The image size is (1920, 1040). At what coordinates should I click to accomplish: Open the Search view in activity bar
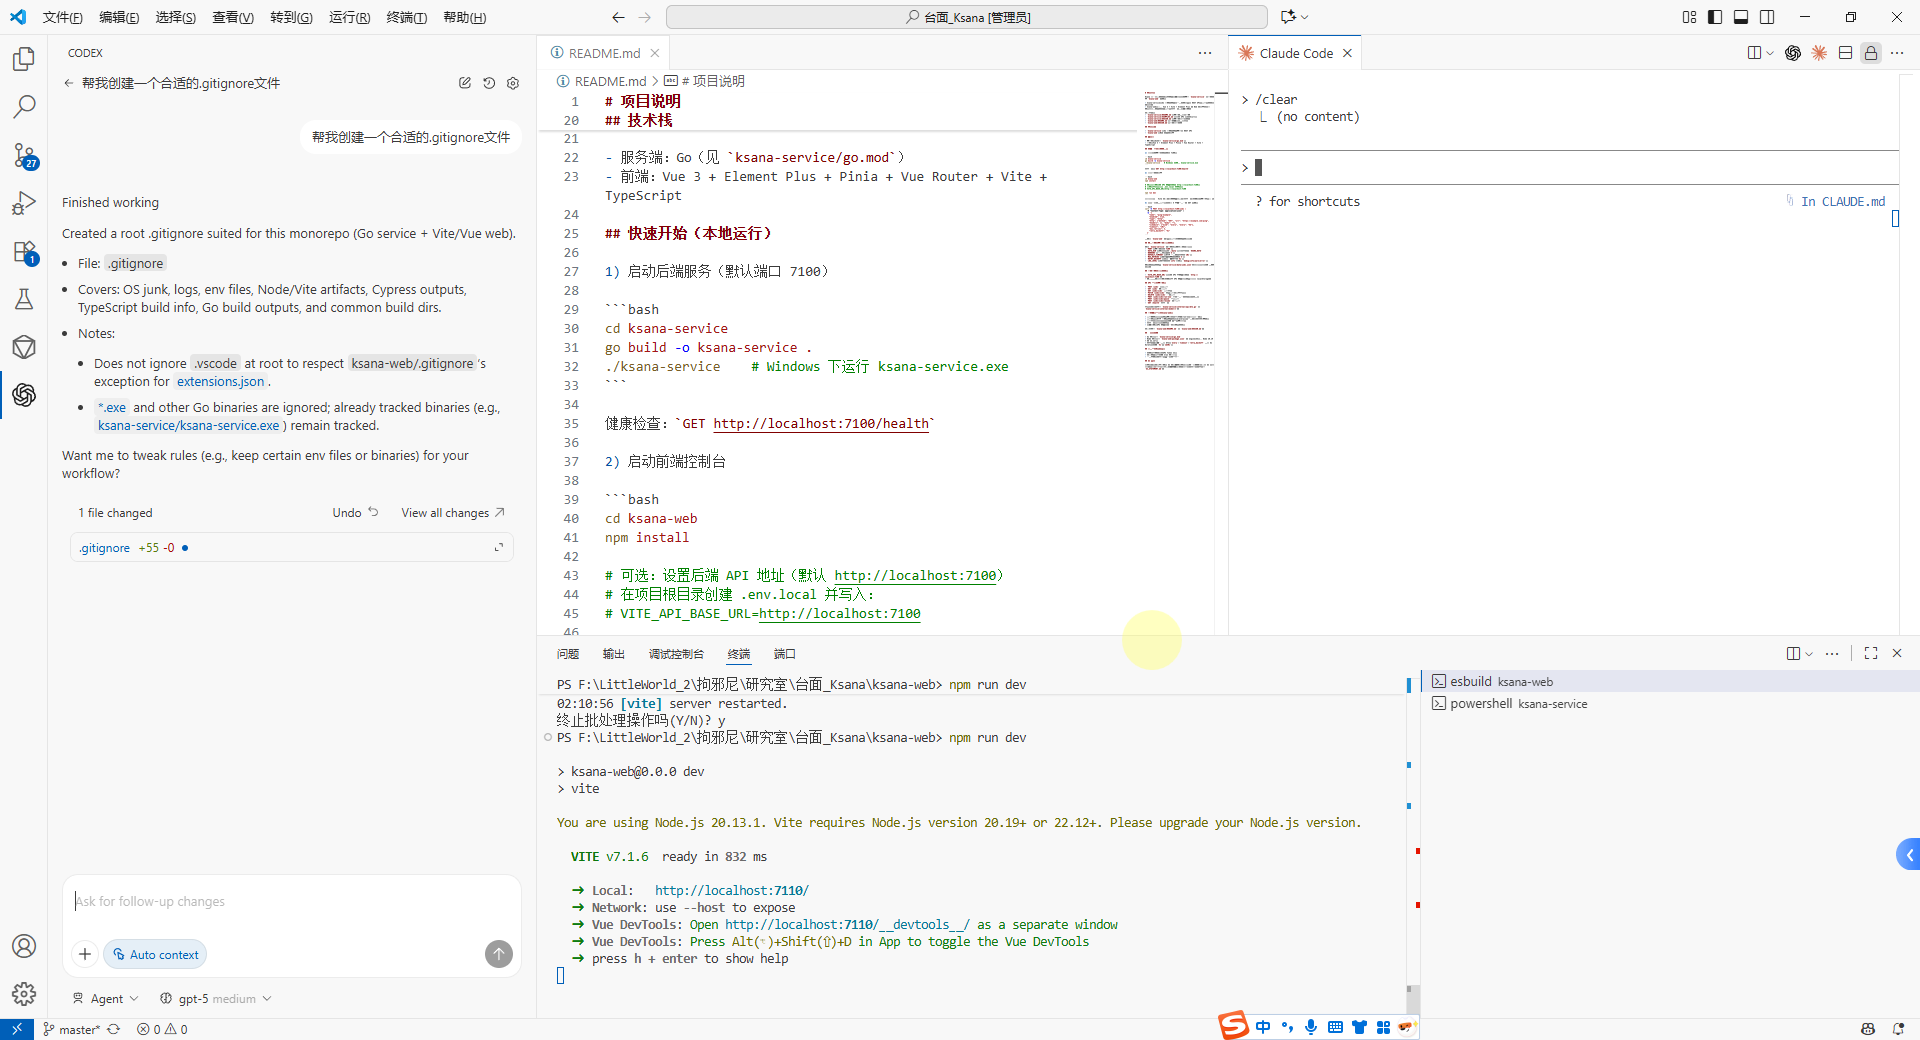pyautogui.click(x=24, y=107)
